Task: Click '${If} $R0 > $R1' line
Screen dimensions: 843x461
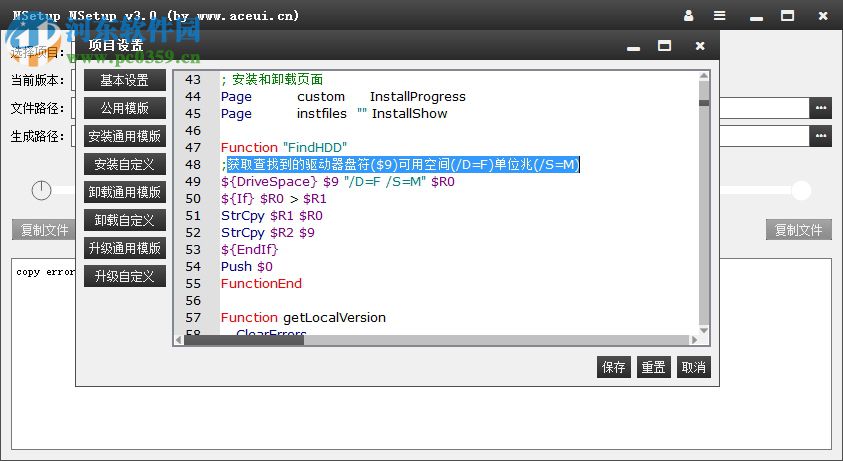Action: (274, 199)
